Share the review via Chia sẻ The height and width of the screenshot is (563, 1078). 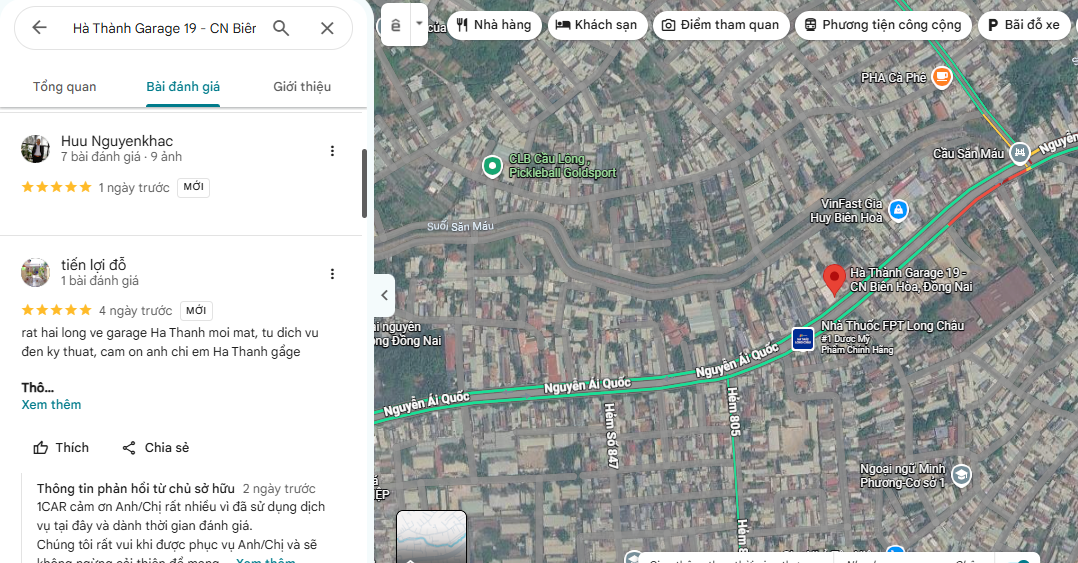(155, 448)
